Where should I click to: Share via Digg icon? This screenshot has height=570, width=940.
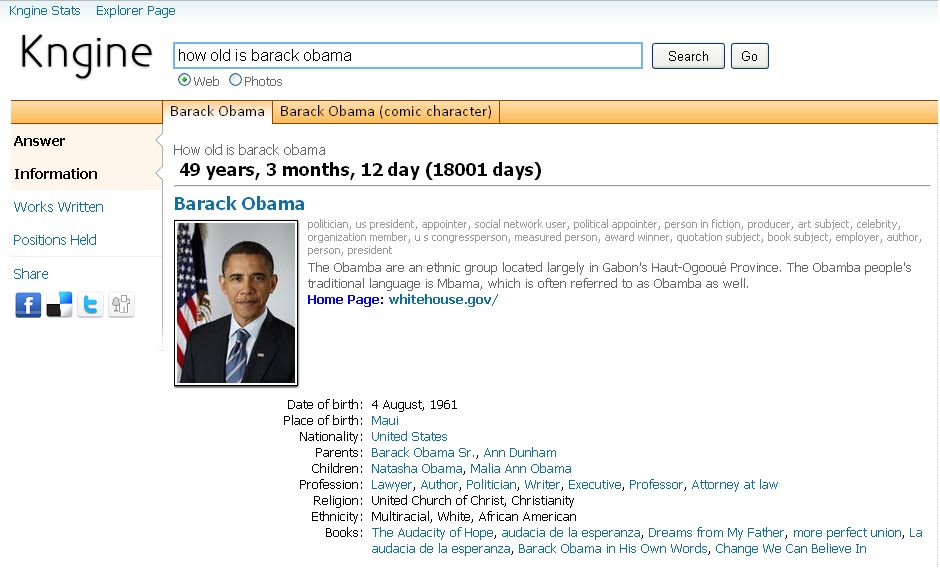(x=122, y=305)
